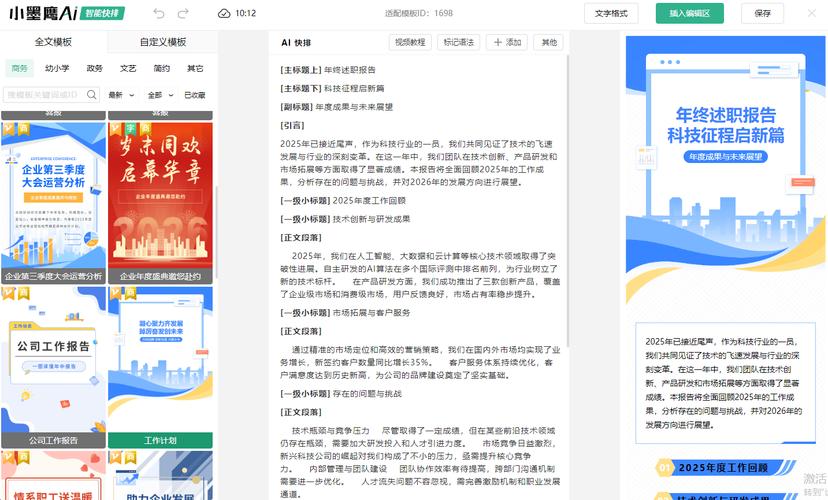Screen dimensions: 828x500
Task: Open the 标记语法 help
Action: click(x=458, y=42)
